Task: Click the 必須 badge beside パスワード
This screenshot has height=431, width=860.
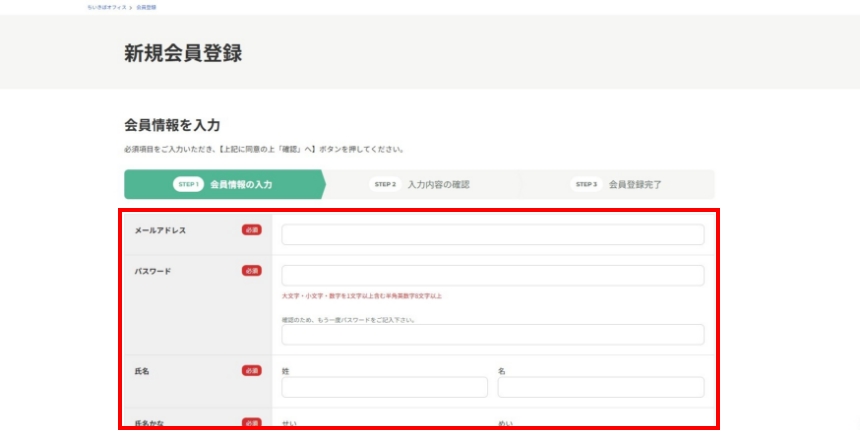Action: click(x=251, y=270)
